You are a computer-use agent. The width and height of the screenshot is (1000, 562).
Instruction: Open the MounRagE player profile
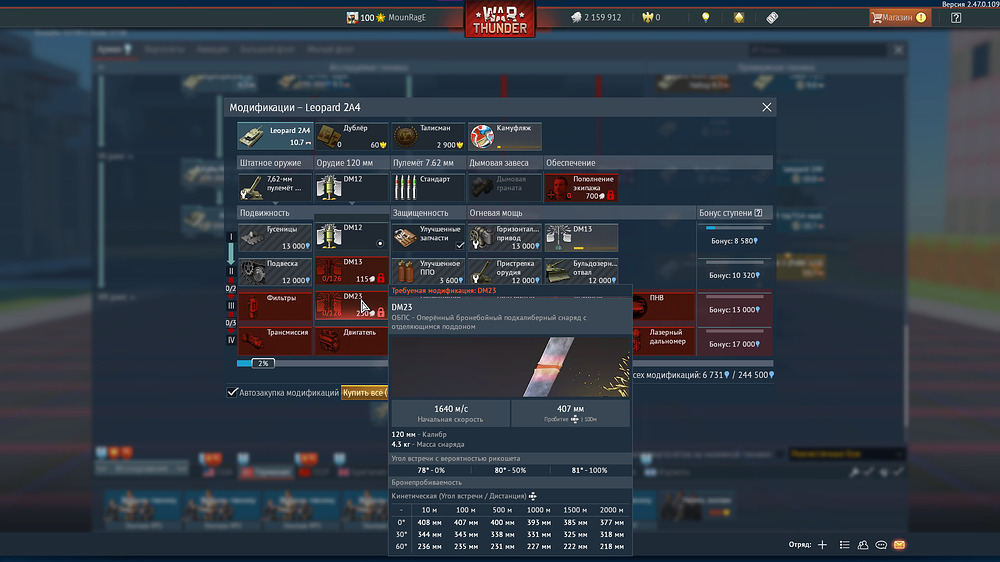[x=386, y=17]
